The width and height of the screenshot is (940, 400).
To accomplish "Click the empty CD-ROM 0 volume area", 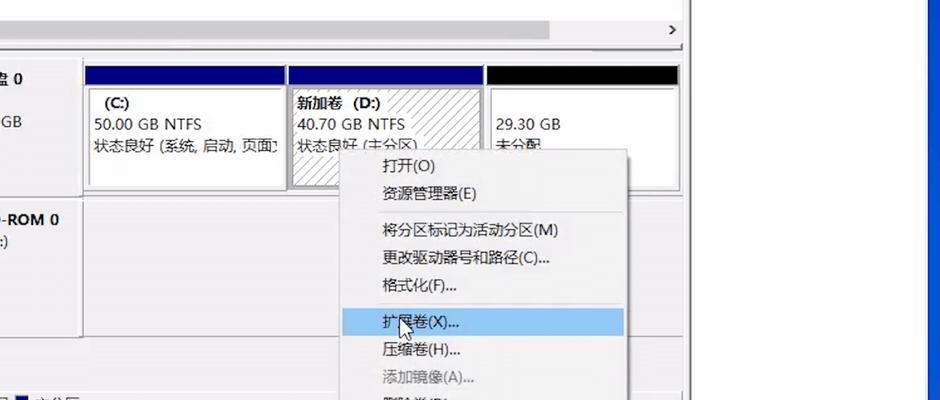I will tap(211, 267).
